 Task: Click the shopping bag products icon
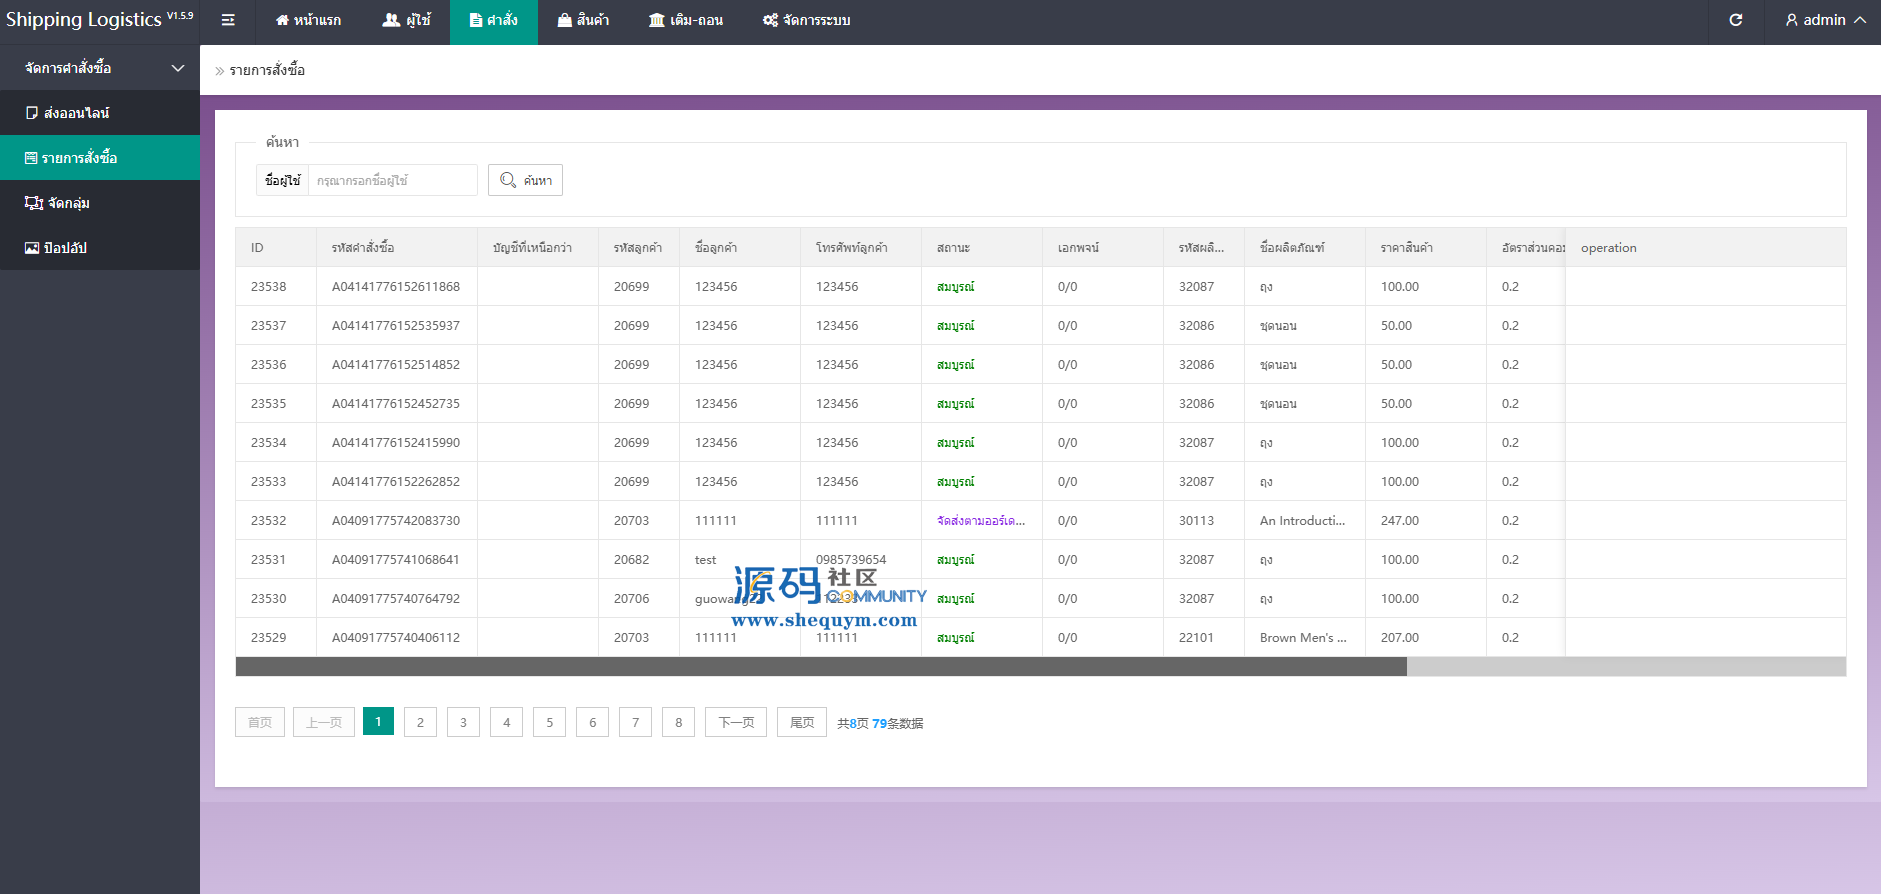(565, 20)
